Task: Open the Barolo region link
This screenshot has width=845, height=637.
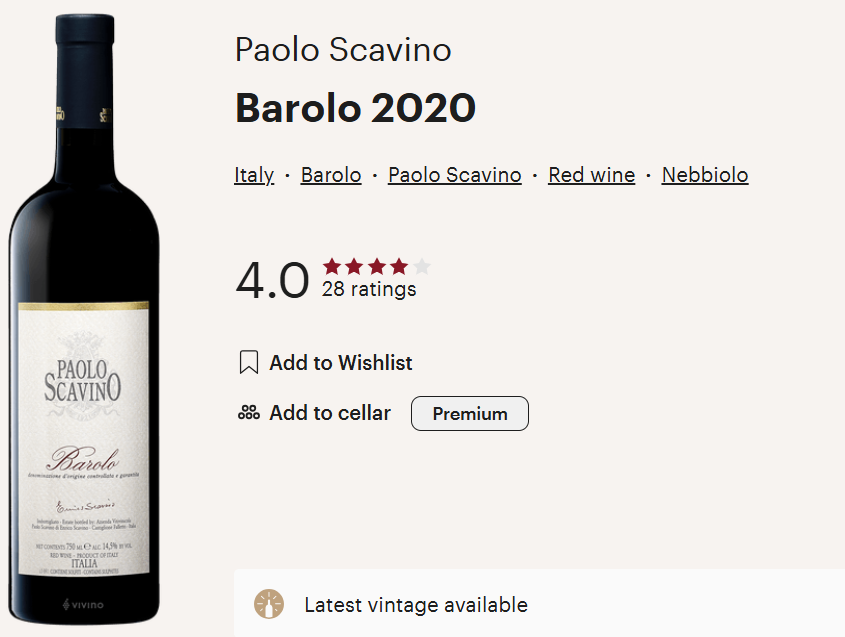Action: pos(331,175)
